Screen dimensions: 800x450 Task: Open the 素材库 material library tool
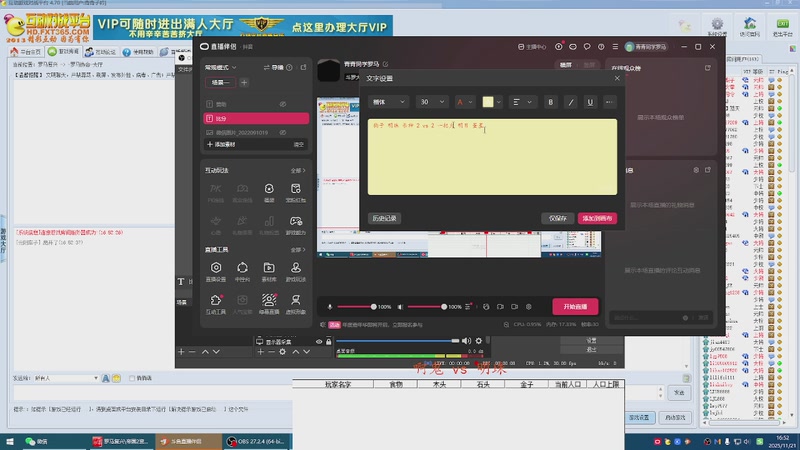tap(269, 272)
